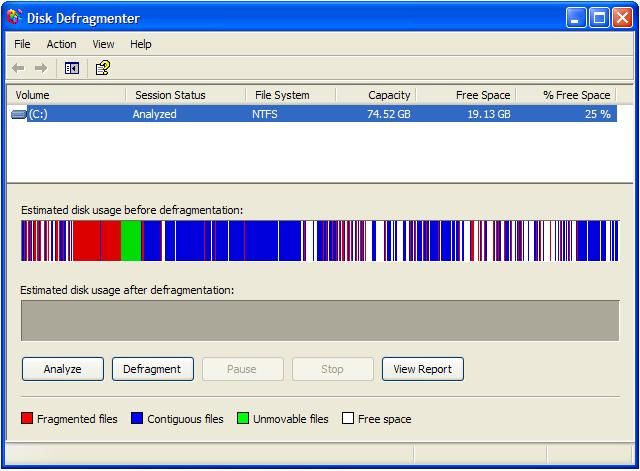Click the red Fragmented files swatch
Screen dimensions: 640x471
pyautogui.click(x=27, y=418)
